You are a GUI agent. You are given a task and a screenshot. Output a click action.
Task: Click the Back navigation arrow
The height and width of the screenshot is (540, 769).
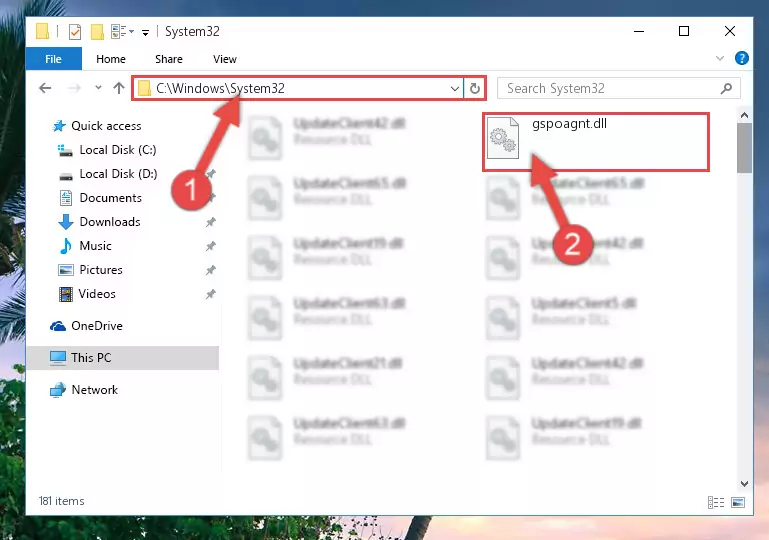[x=45, y=88]
